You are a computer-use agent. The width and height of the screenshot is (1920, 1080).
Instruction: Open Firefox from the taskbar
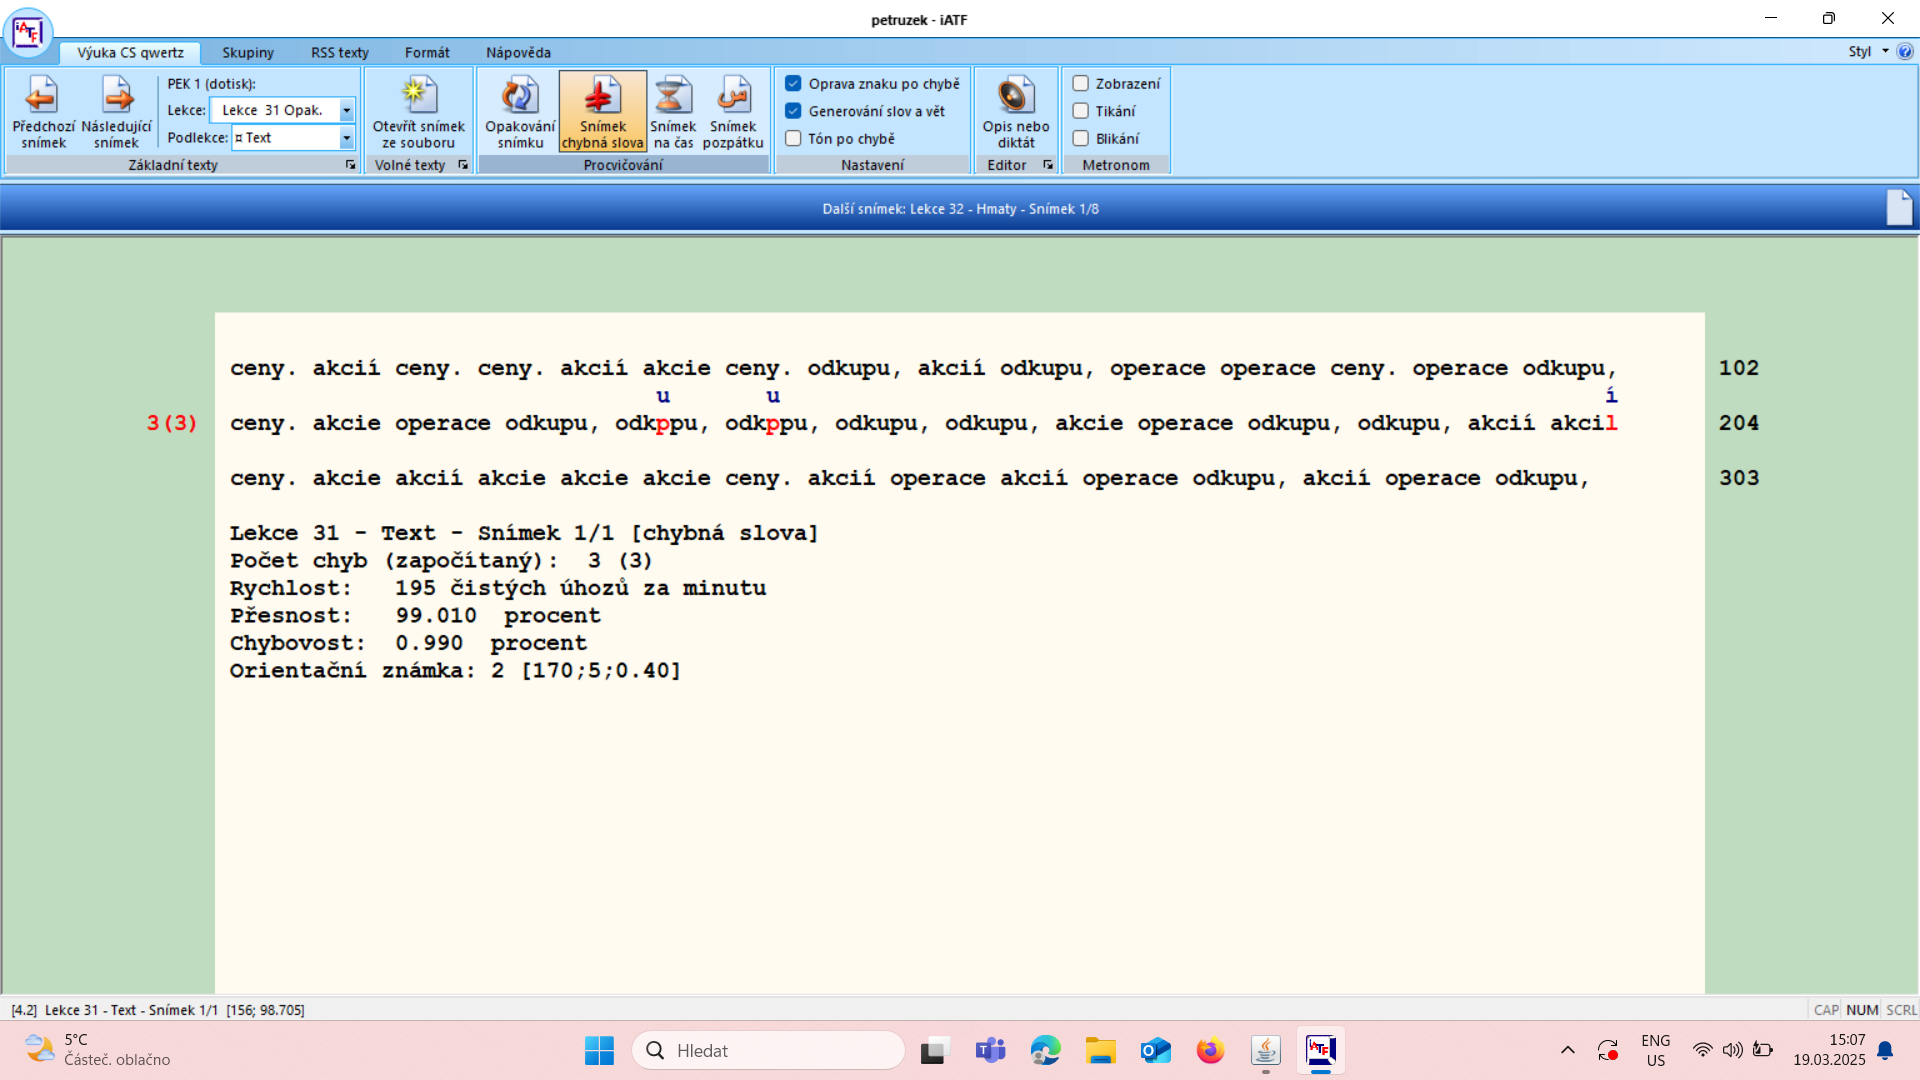[x=1210, y=1051]
